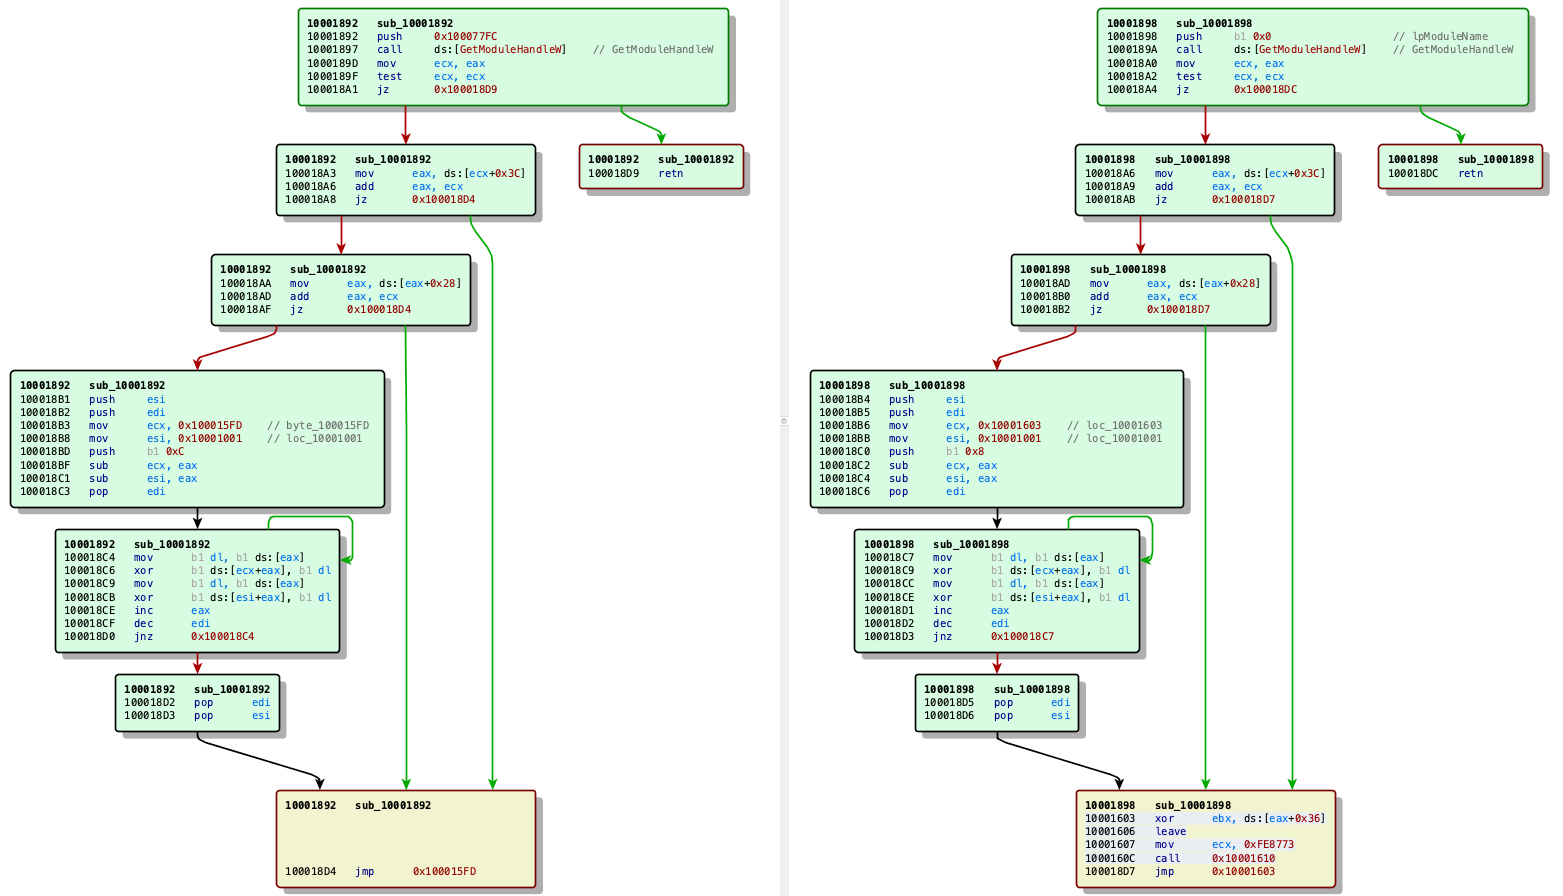Click push 0x8 at address 100018C0

point(901,451)
